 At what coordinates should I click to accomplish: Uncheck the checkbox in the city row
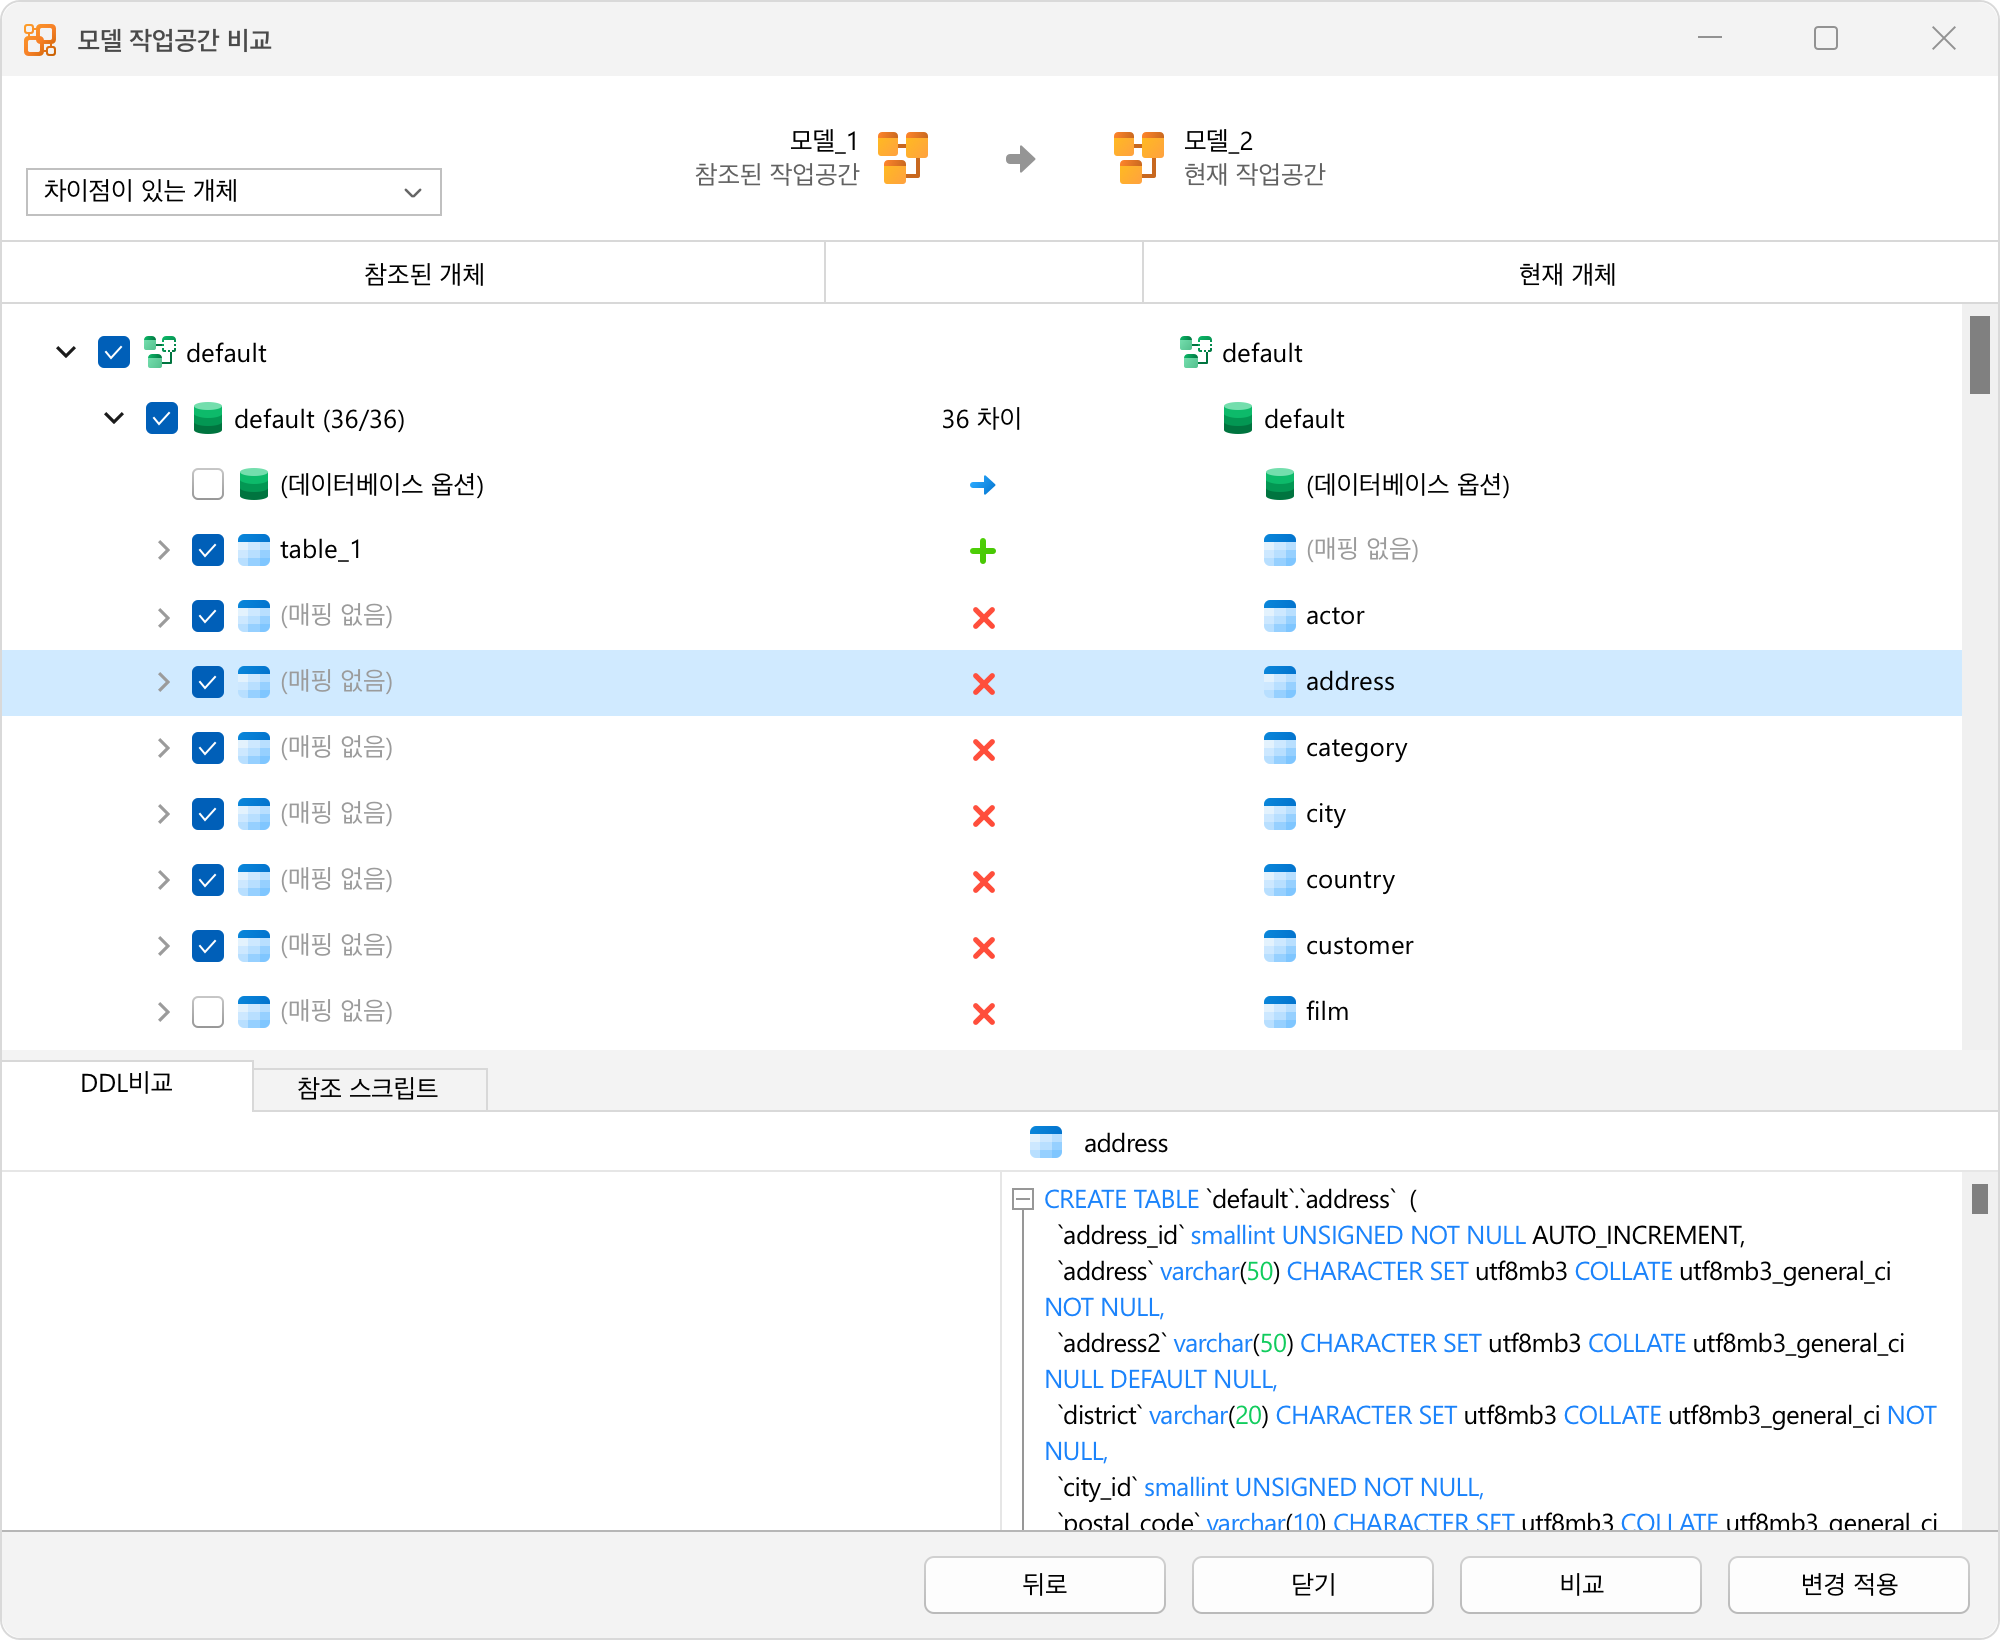(208, 814)
